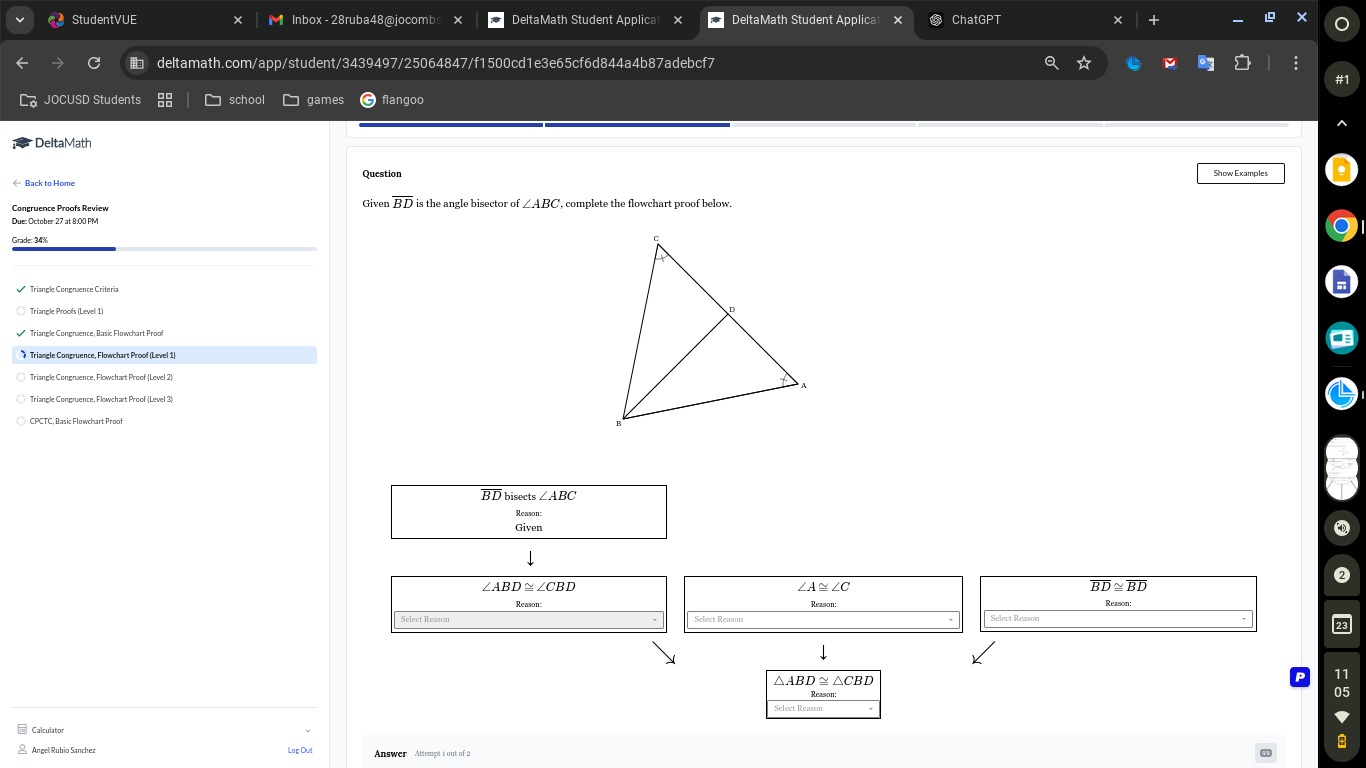Open Google Keep from the shelf

[x=1342, y=170]
